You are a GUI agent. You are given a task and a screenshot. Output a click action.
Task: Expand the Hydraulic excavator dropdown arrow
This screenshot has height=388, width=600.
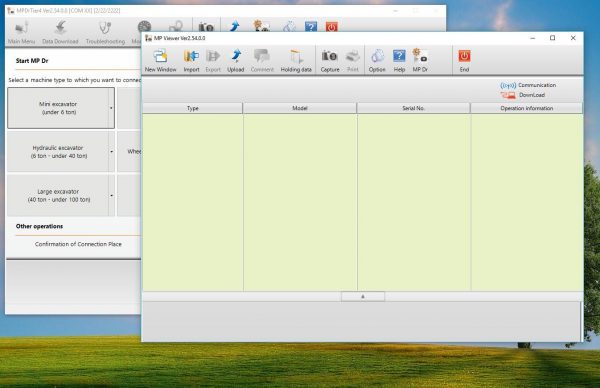[x=111, y=152]
